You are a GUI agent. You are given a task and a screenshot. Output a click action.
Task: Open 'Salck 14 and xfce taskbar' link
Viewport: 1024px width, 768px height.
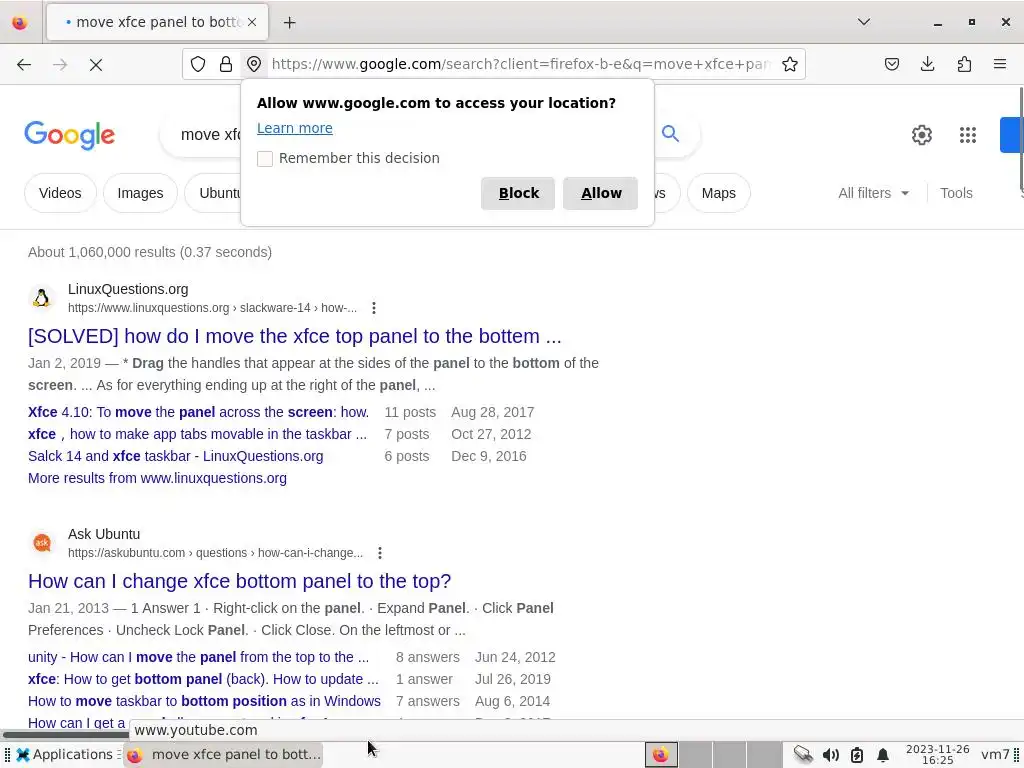pyautogui.click(x=176, y=456)
